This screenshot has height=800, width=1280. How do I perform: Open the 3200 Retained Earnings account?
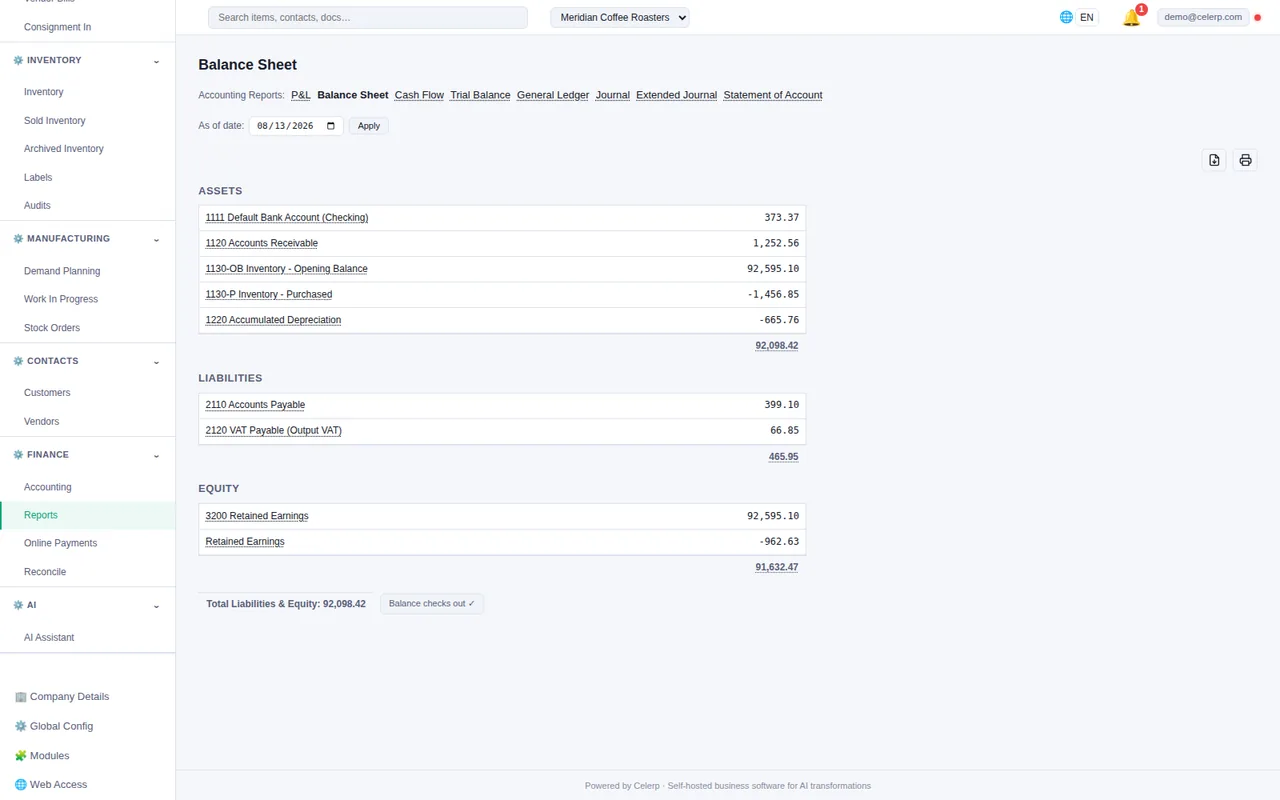tap(257, 516)
